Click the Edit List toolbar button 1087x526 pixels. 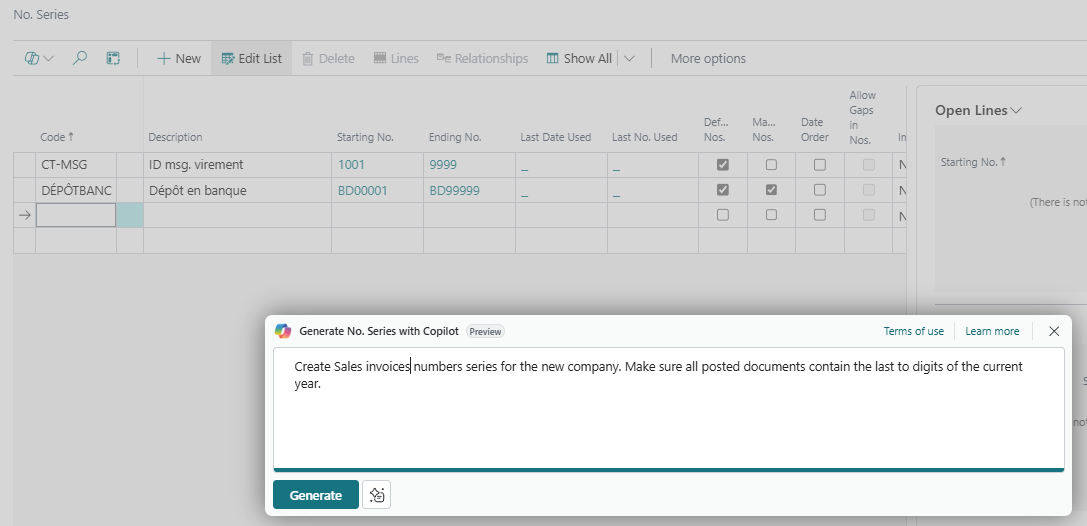(x=251, y=59)
